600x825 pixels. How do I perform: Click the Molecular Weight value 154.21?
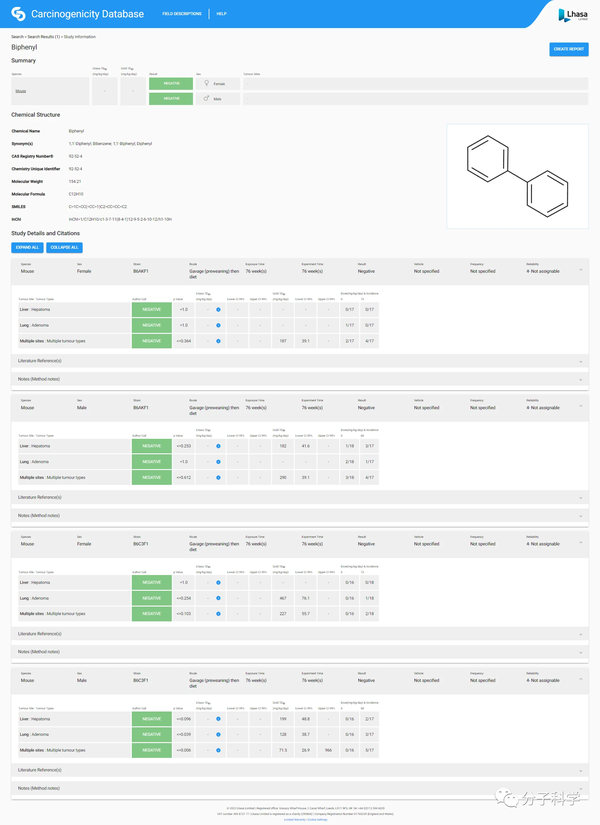[x=75, y=182]
